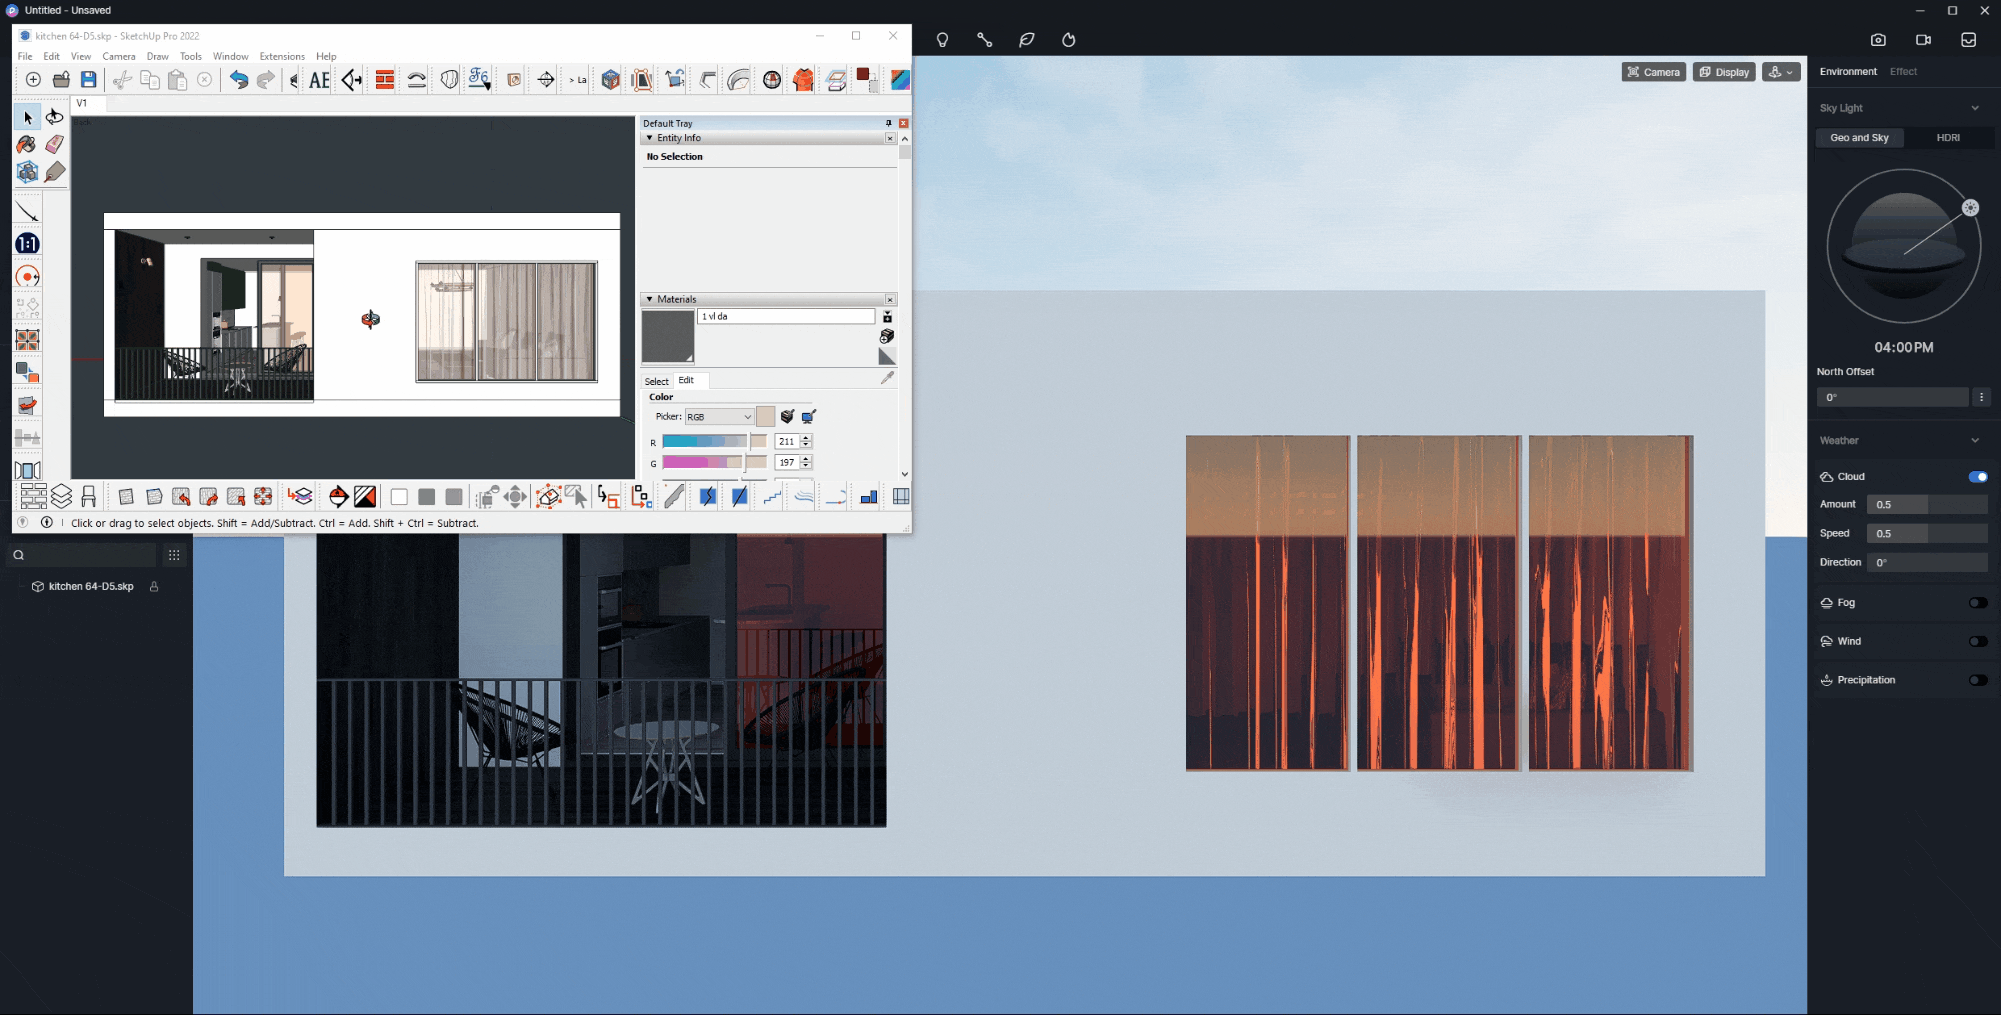Screen dimensions: 2001x1015
Task: Click the AE text tool icon
Action: 319,80
